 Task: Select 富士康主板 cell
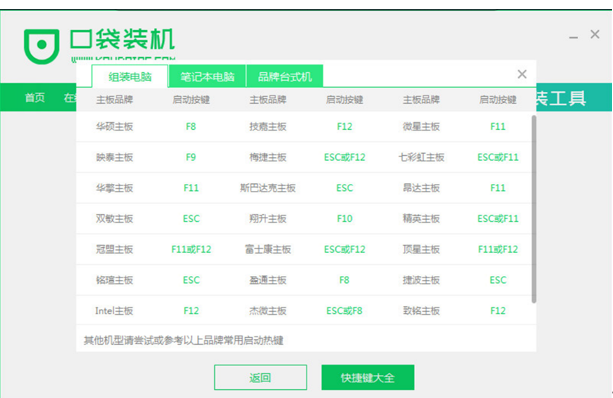pos(268,249)
